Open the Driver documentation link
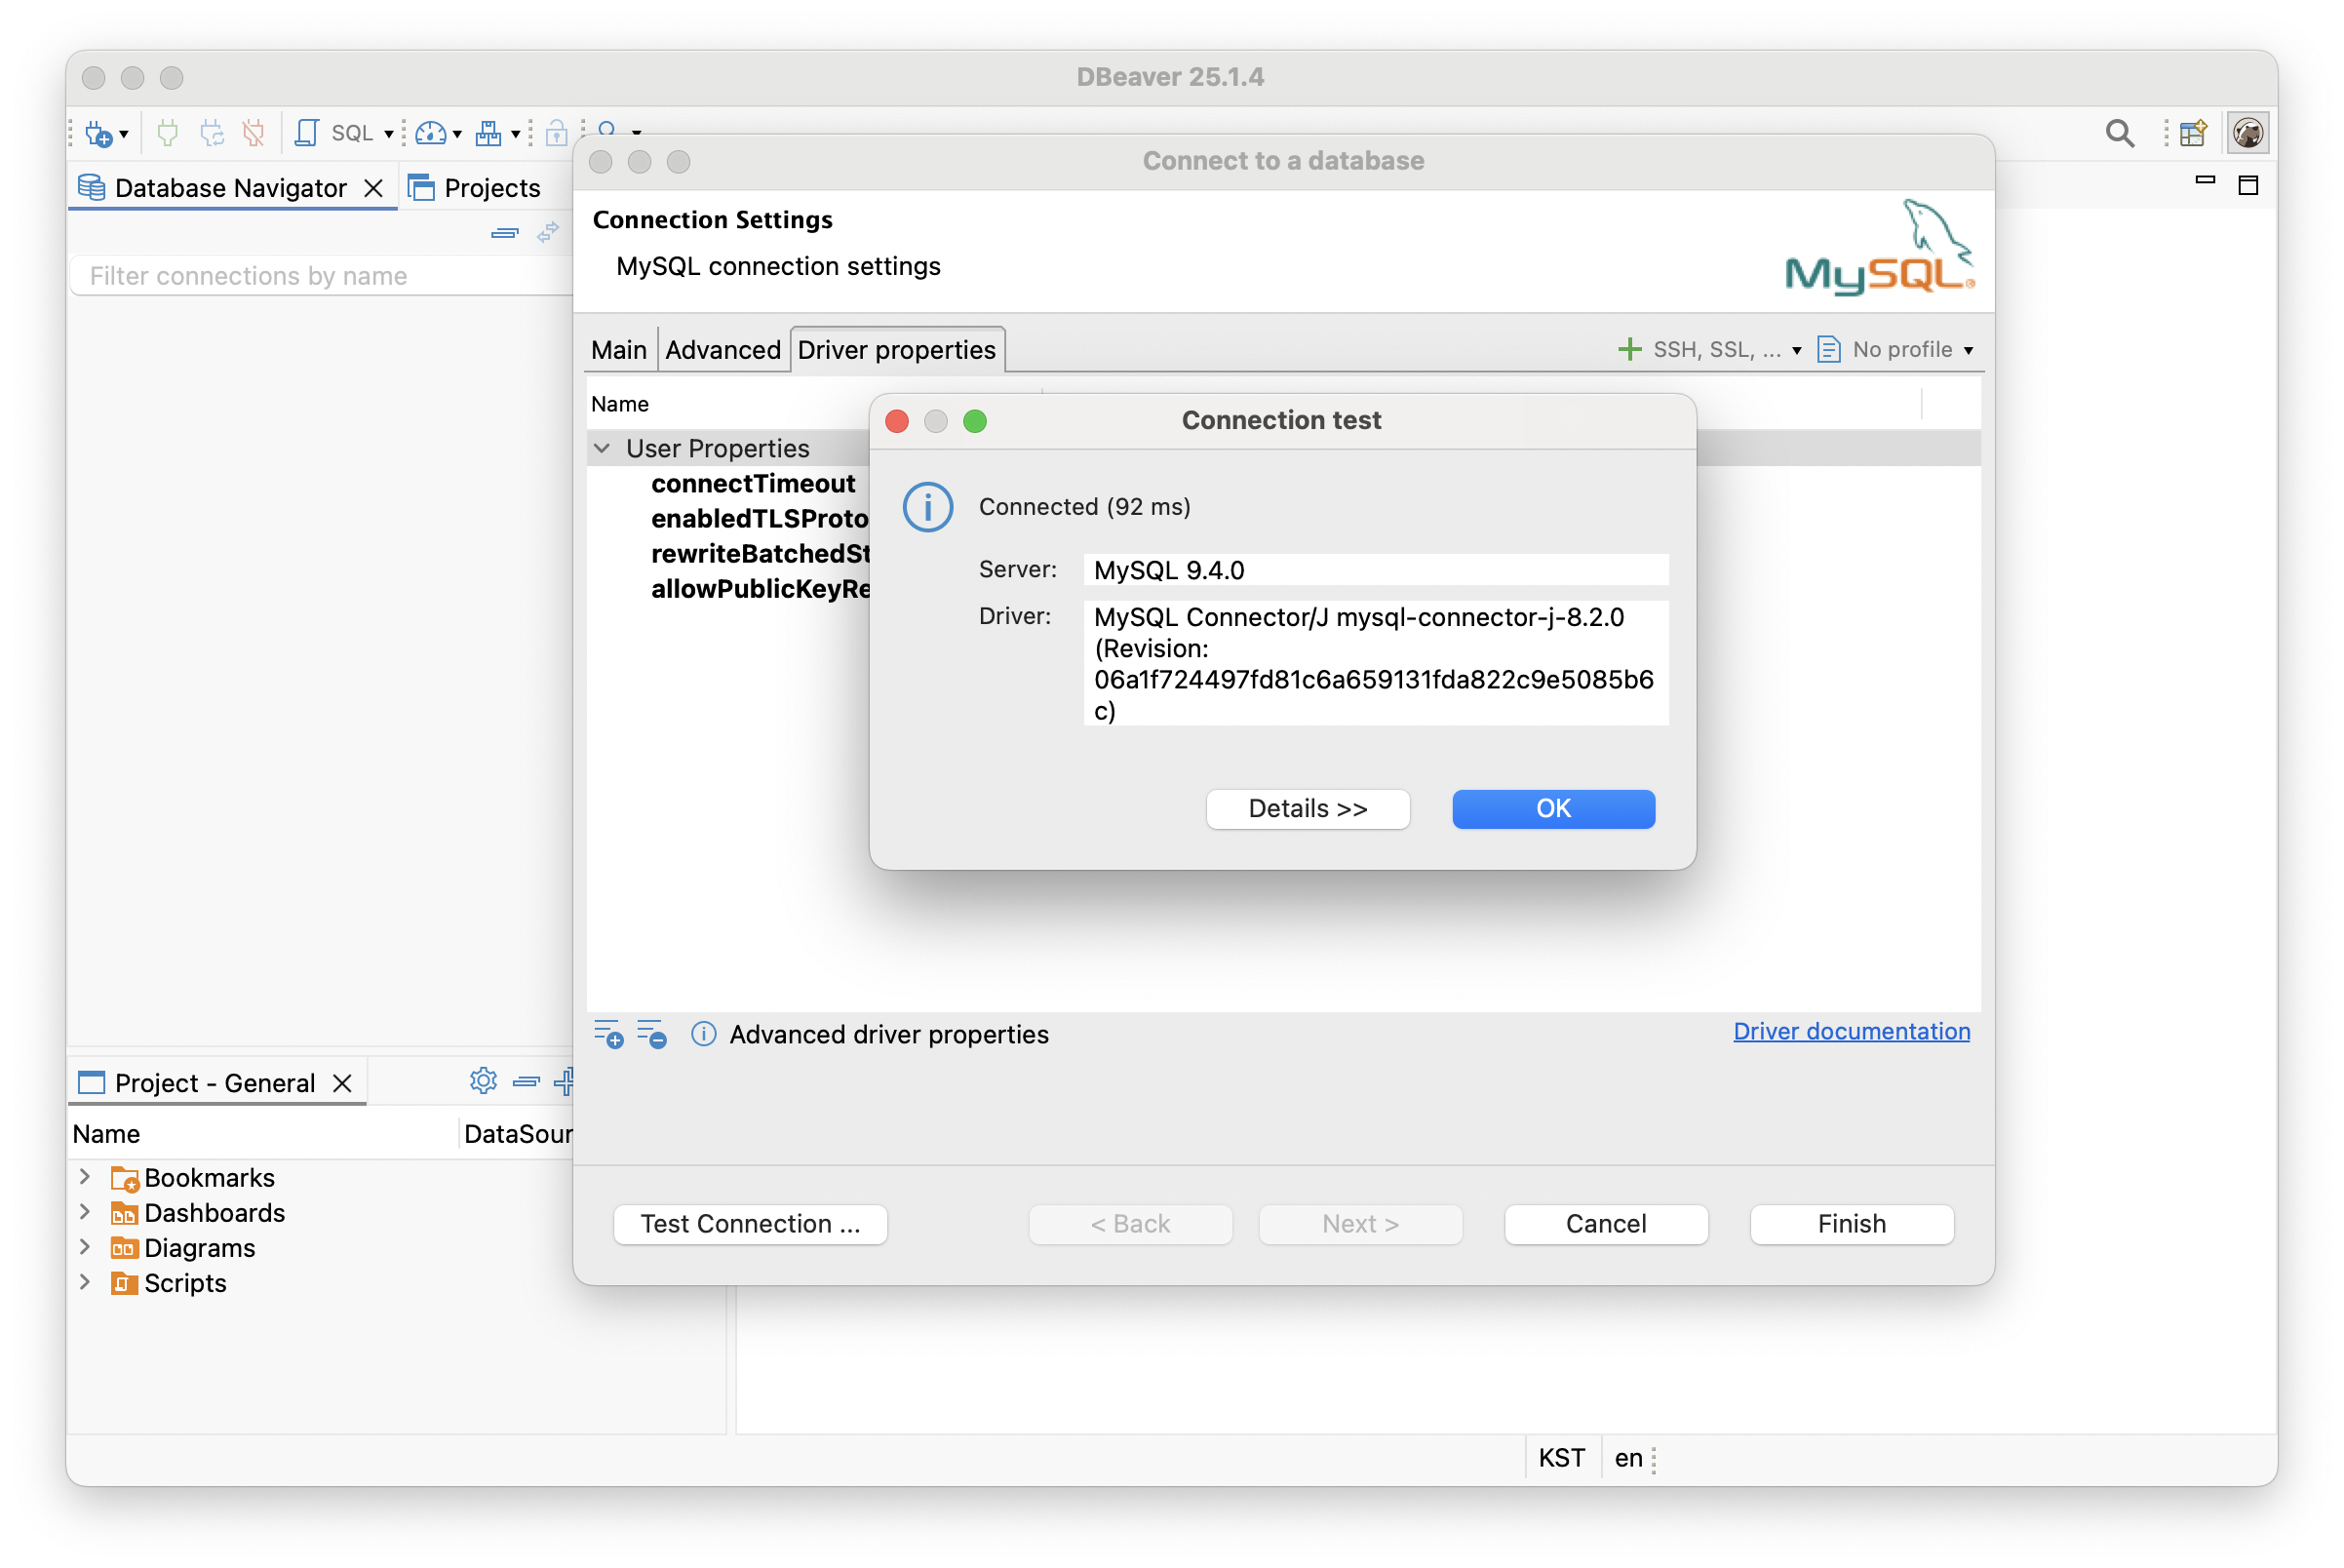The image size is (2344, 1568). click(1851, 1031)
